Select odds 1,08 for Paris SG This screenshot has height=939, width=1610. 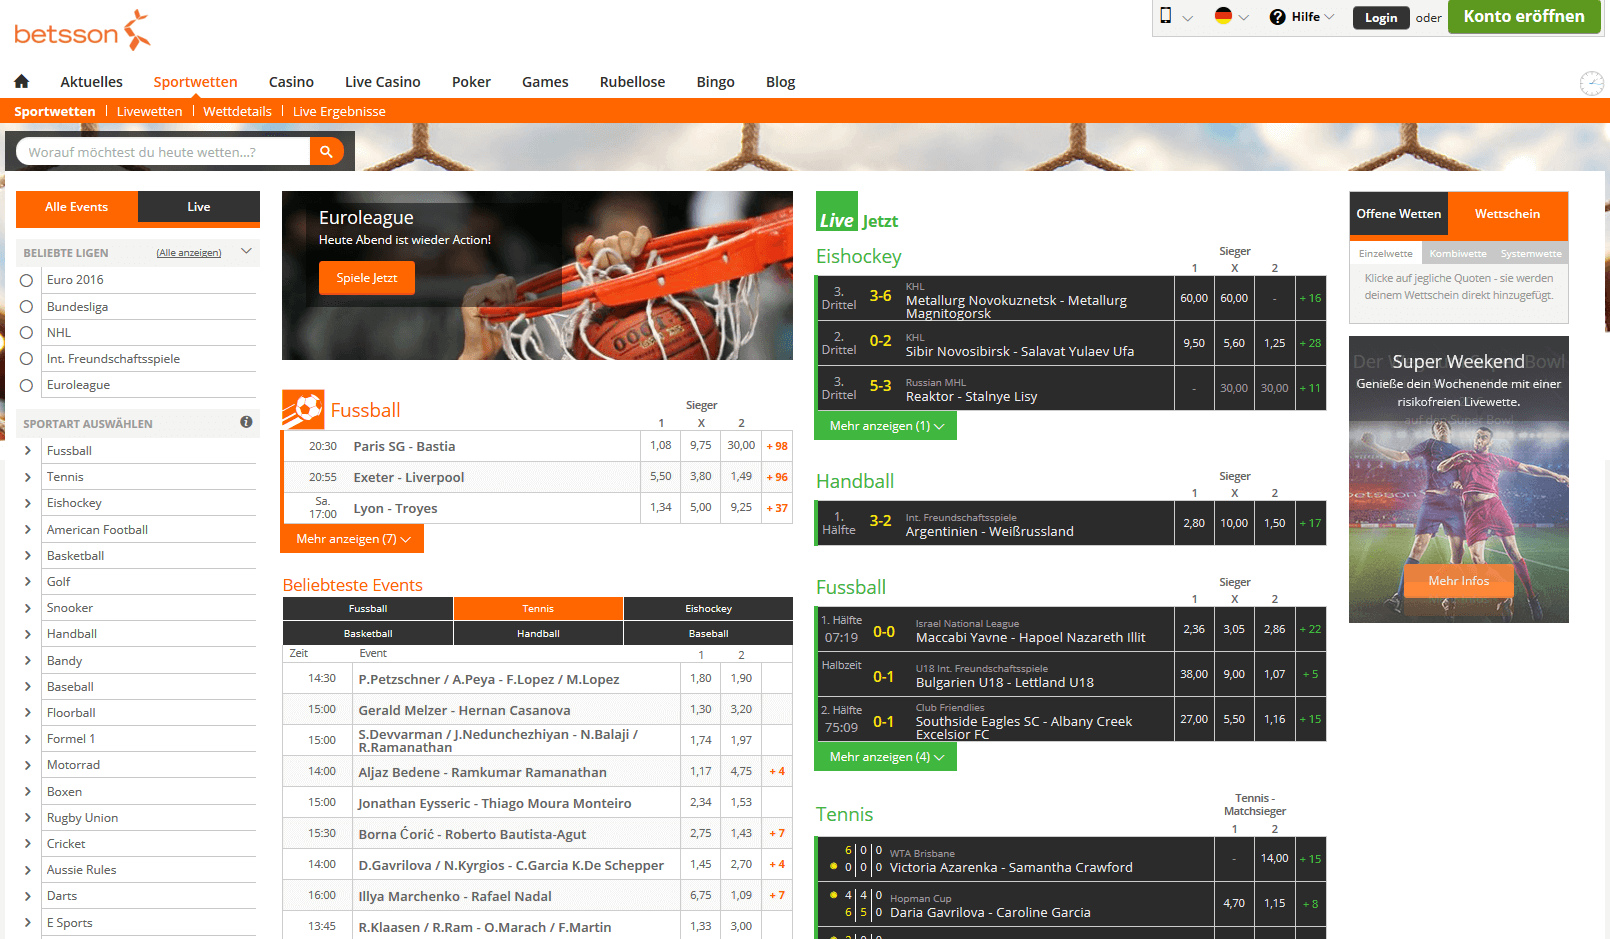tap(661, 446)
